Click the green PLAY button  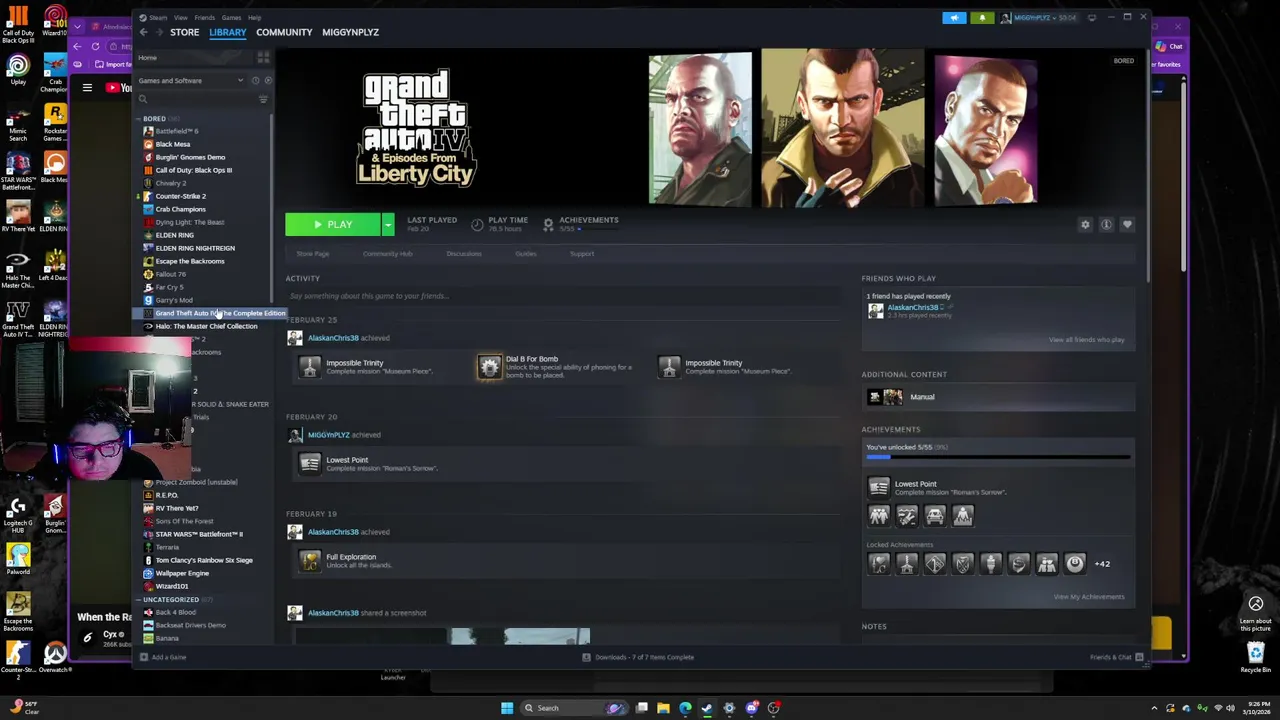[x=333, y=225]
